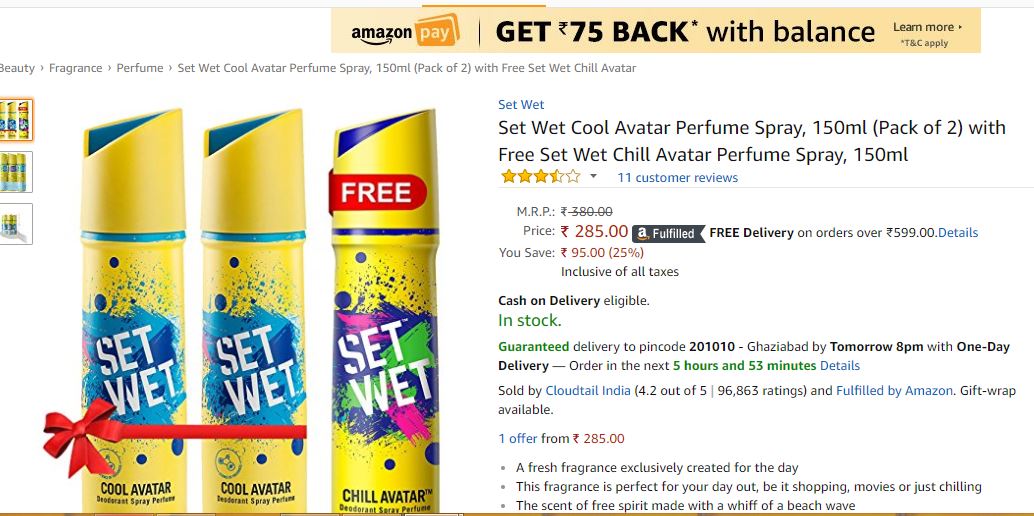Viewport: 1034px width, 516px height.
Task: Open the Cloudtail India seller link
Action: click(x=588, y=391)
